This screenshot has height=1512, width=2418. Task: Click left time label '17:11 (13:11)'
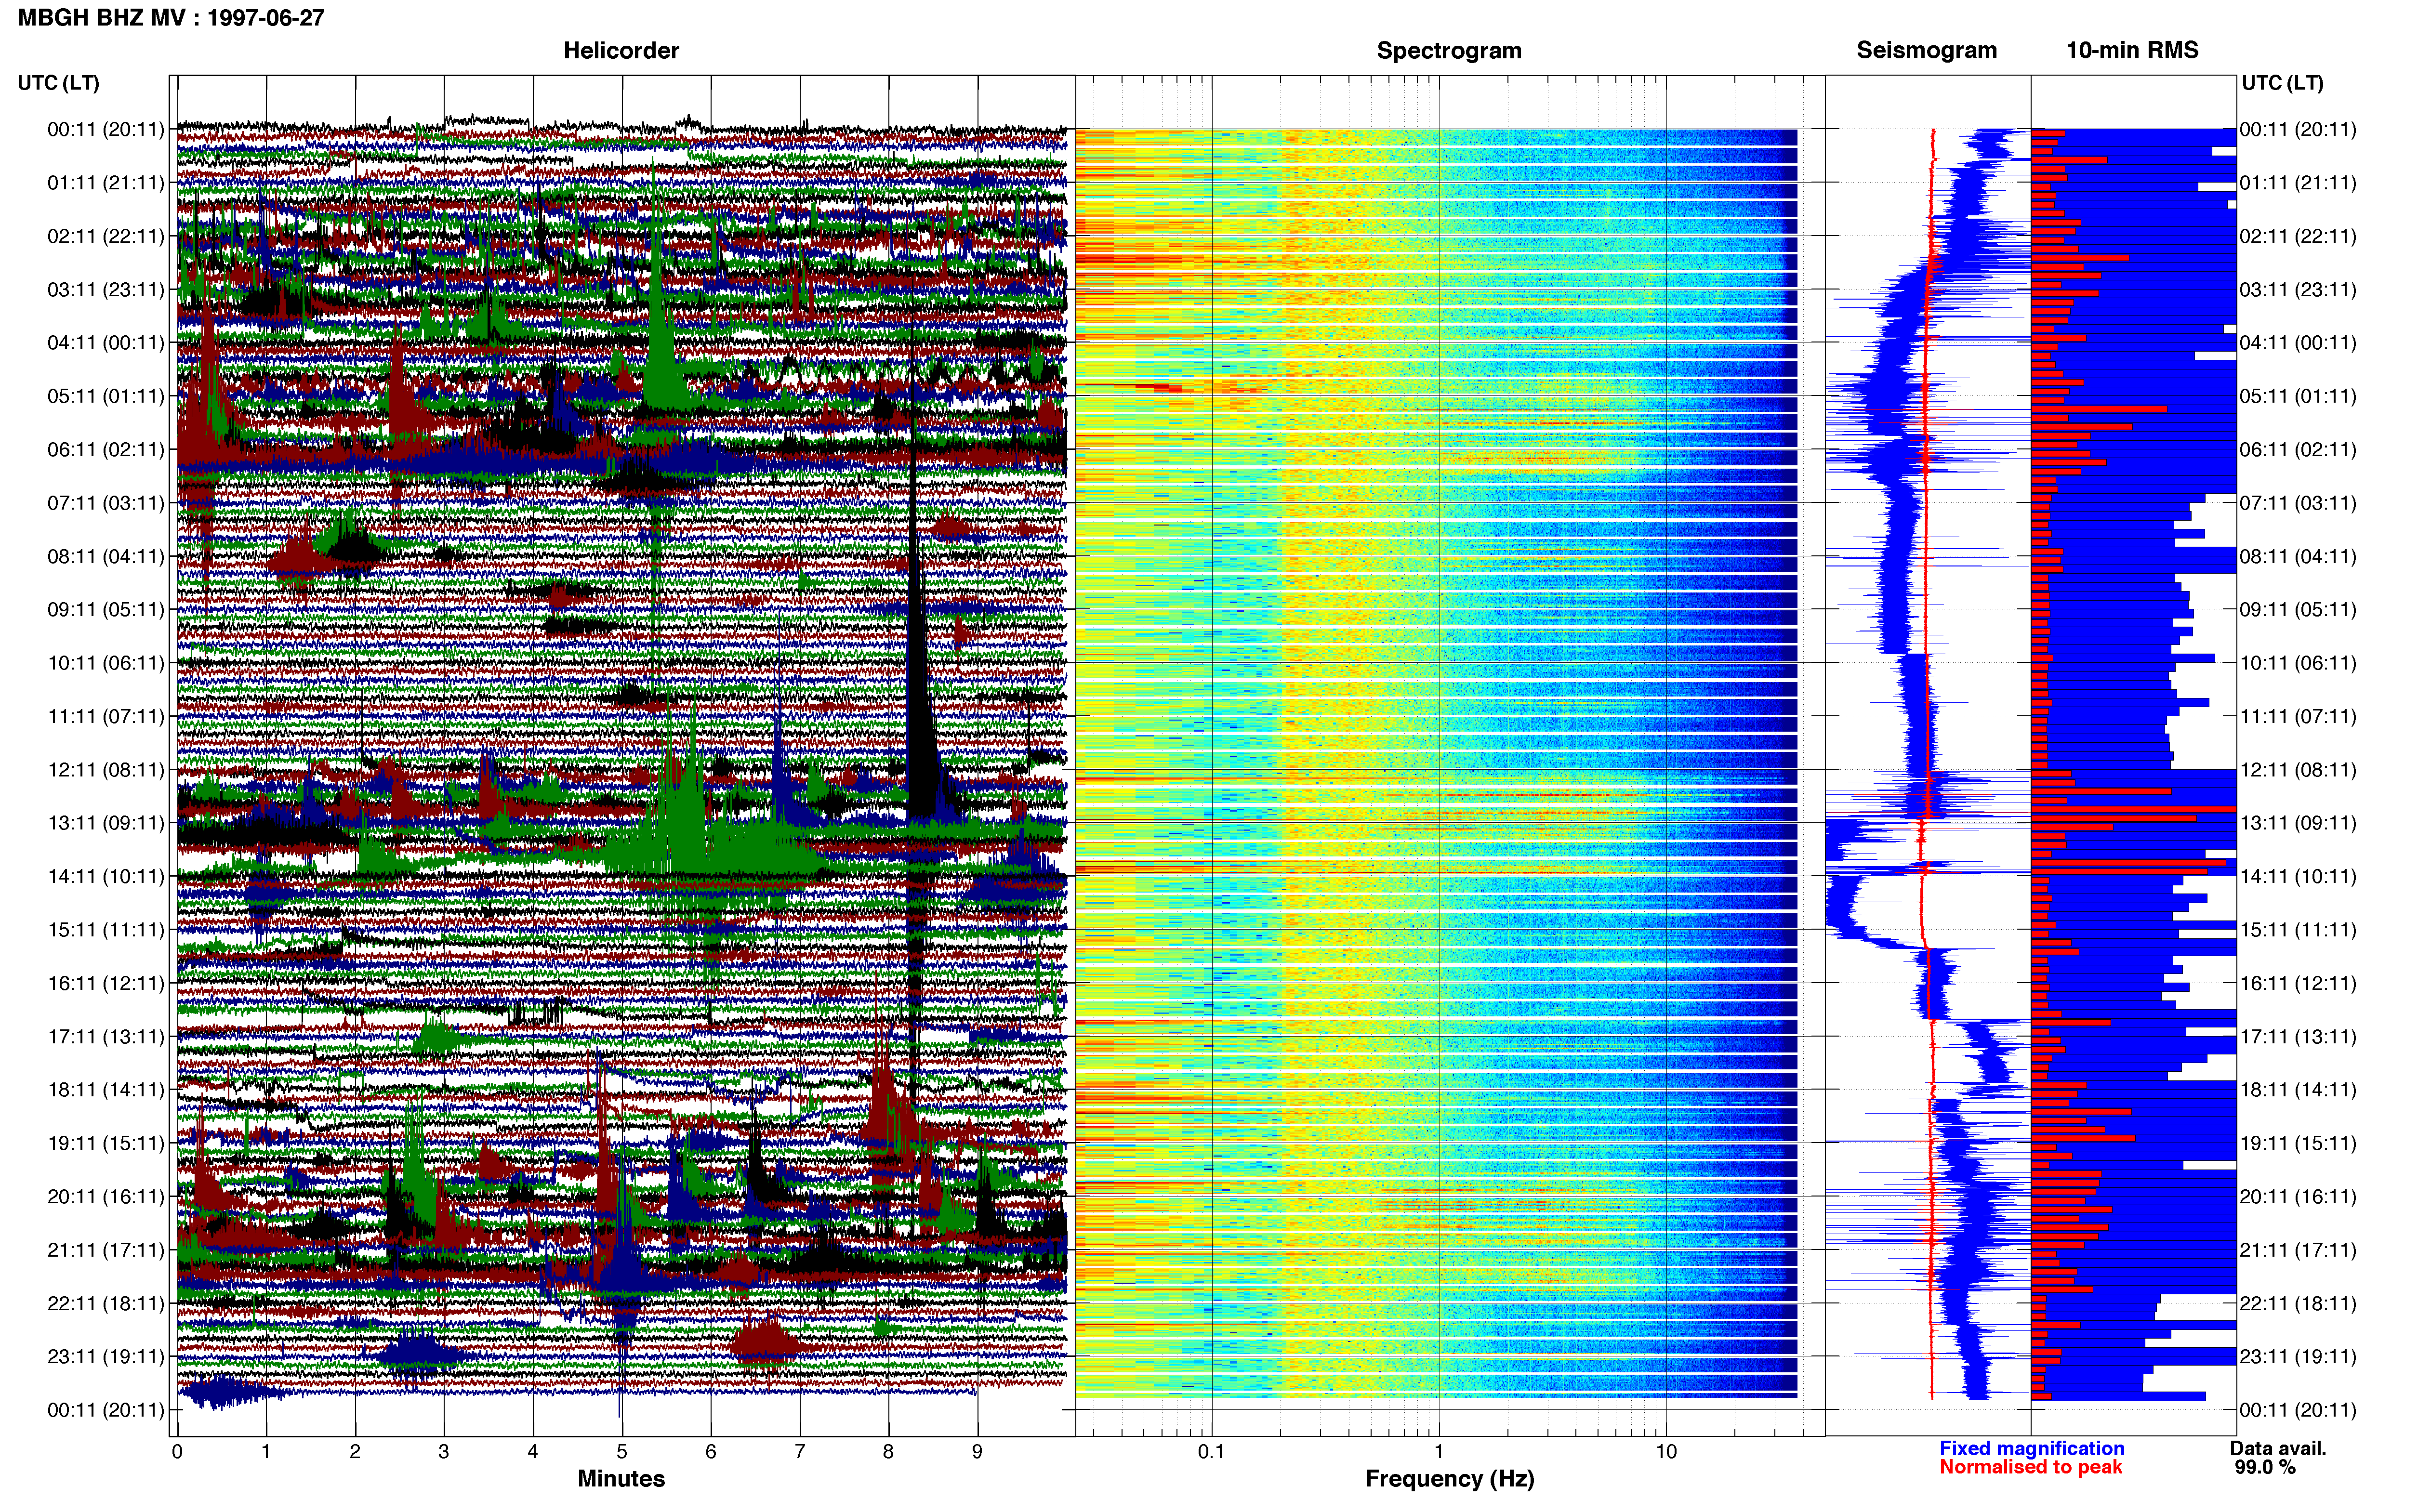[x=105, y=1036]
